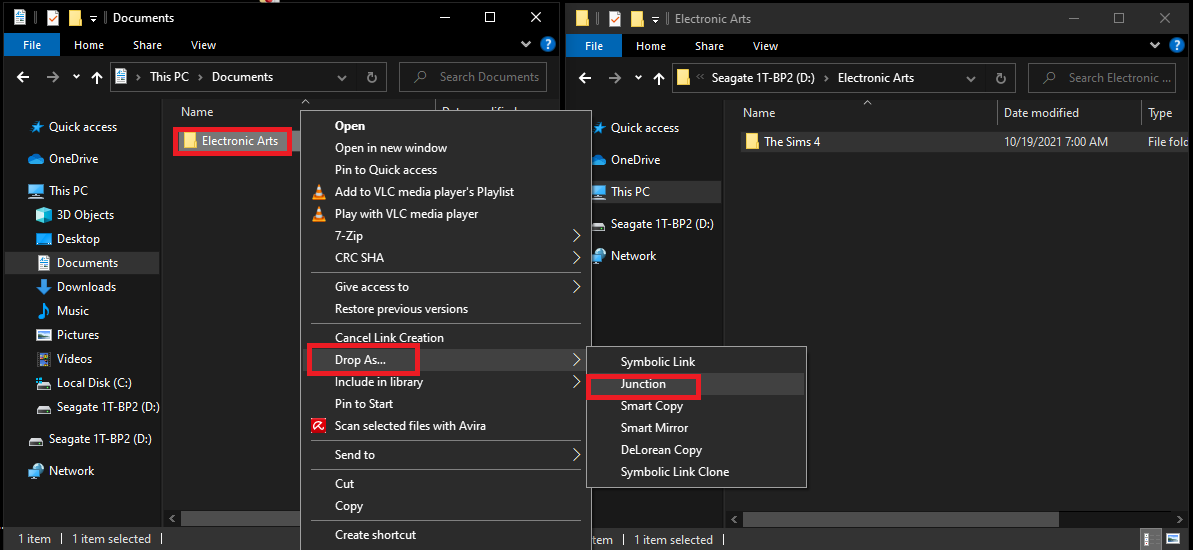
Task: Click Properties icon in Documents title bar
Action: (54, 17)
